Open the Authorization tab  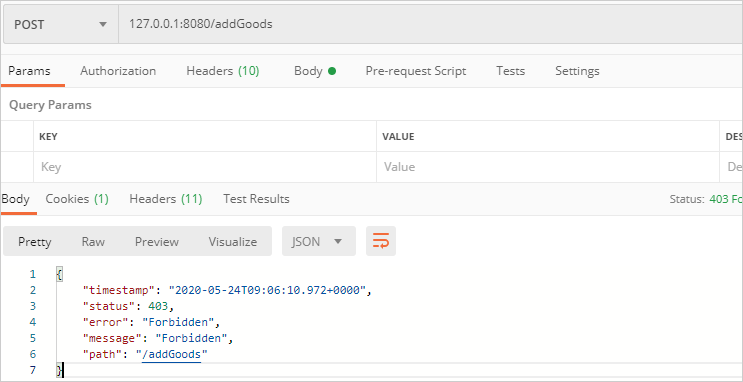point(118,71)
